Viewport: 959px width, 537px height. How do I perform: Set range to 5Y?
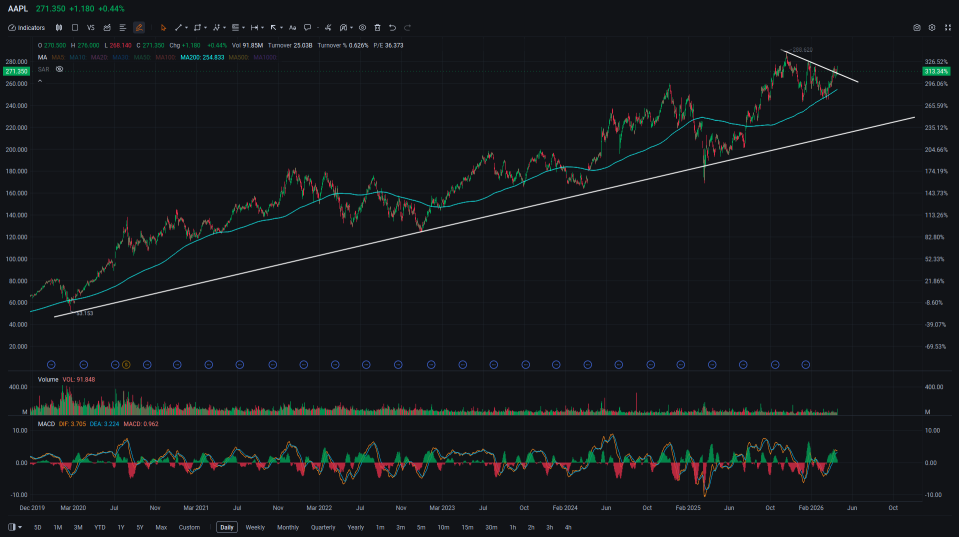point(139,527)
